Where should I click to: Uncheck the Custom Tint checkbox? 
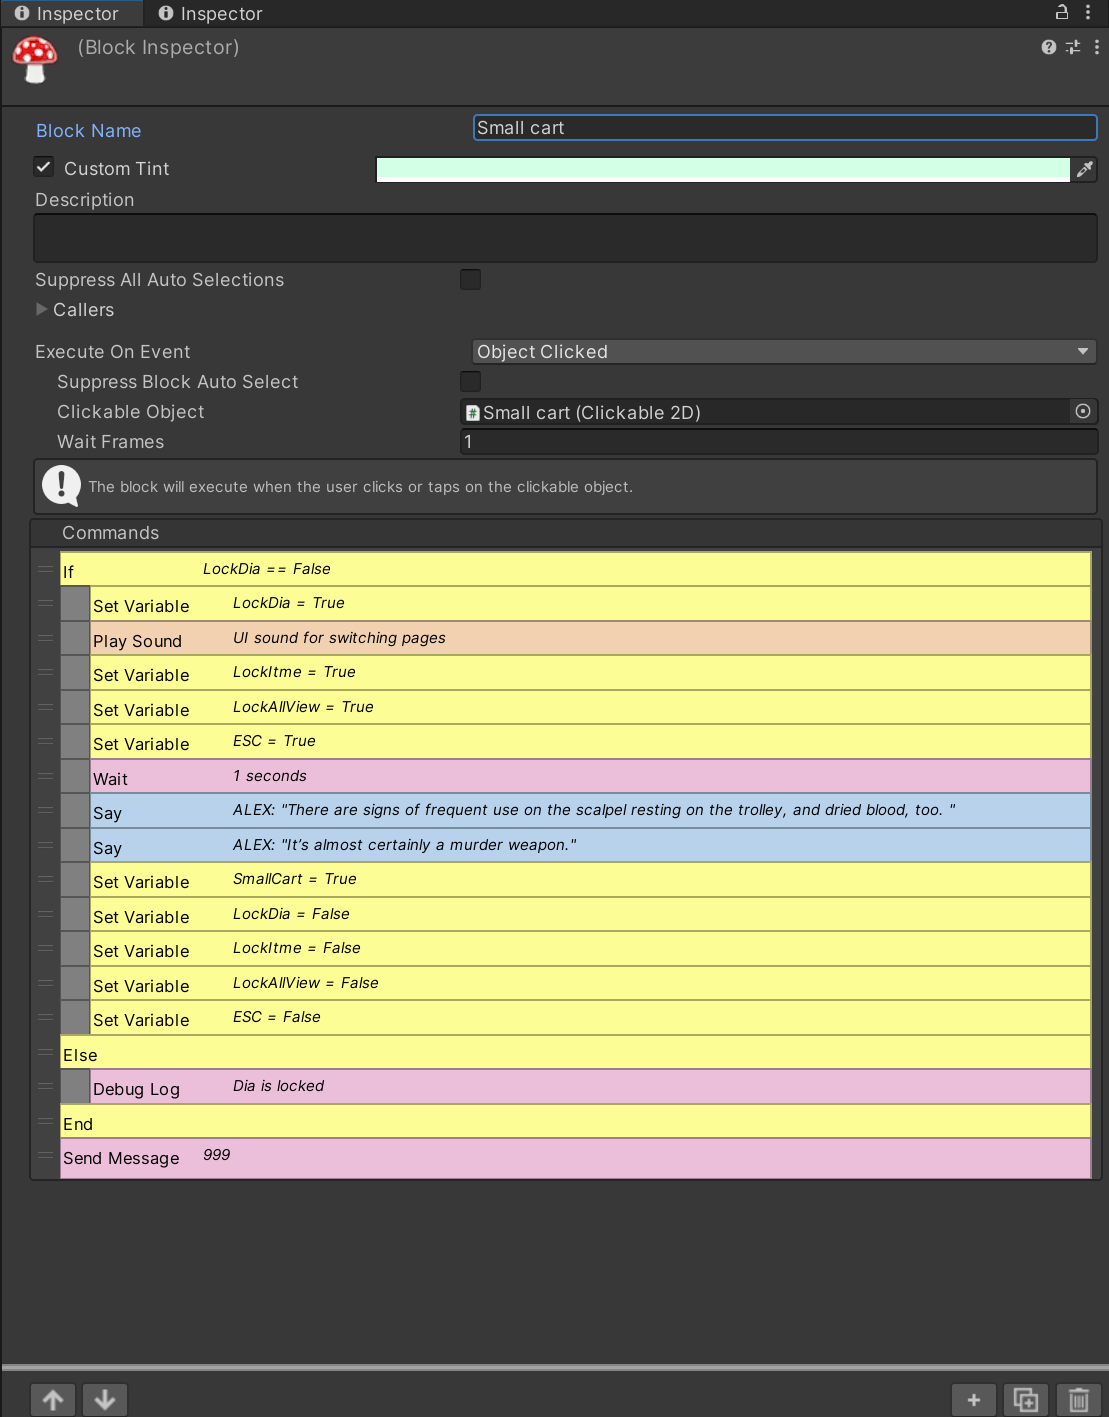44,167
